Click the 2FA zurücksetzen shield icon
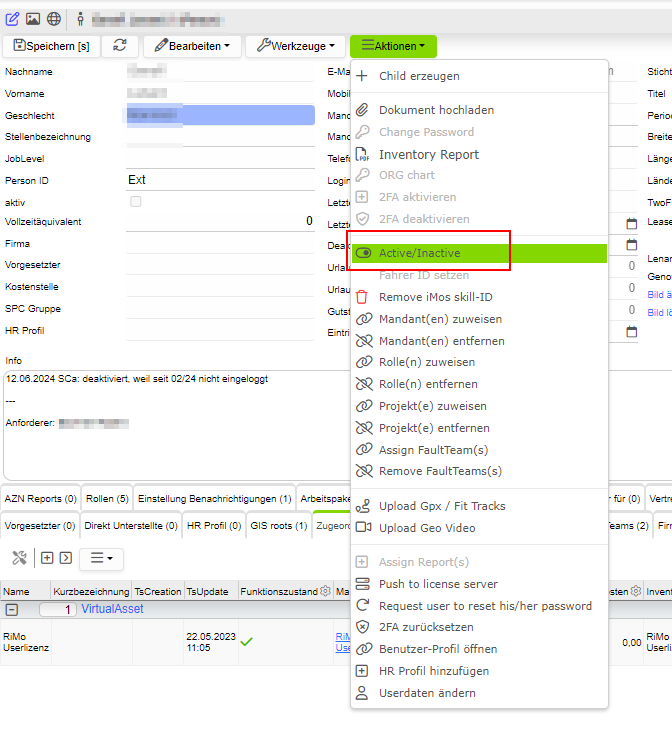This screenshot has width=672, height=737. pos(362,627)
